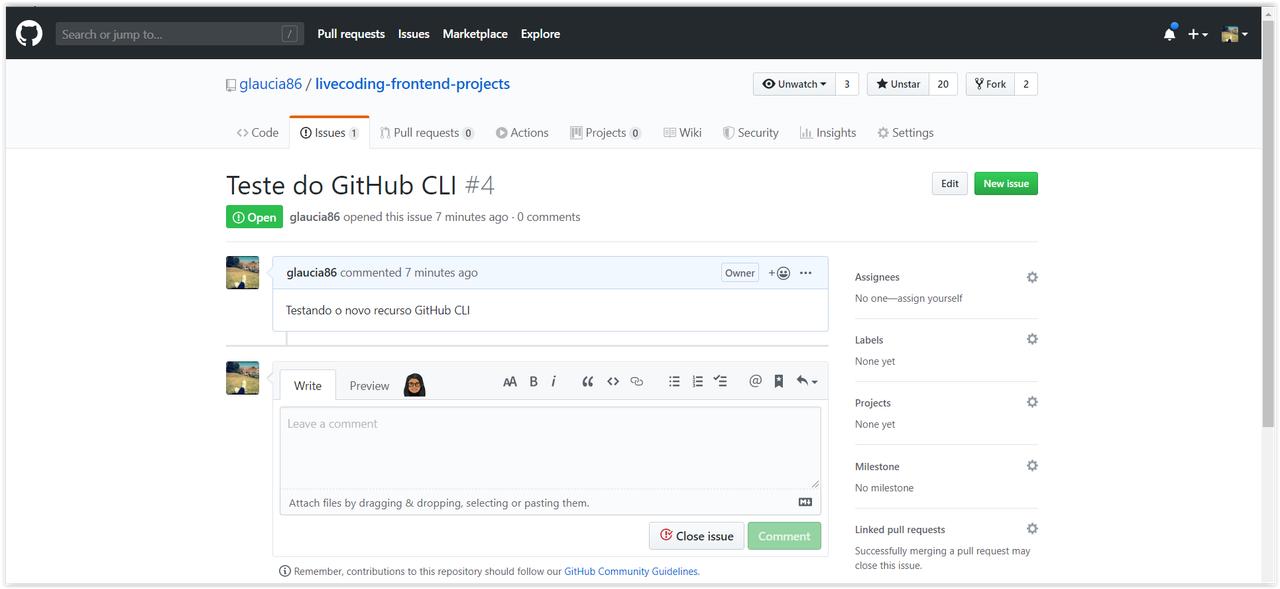Add header text with the AA icon
Viewport: 1280px width, 589px height.
click(x=510, y=382)
